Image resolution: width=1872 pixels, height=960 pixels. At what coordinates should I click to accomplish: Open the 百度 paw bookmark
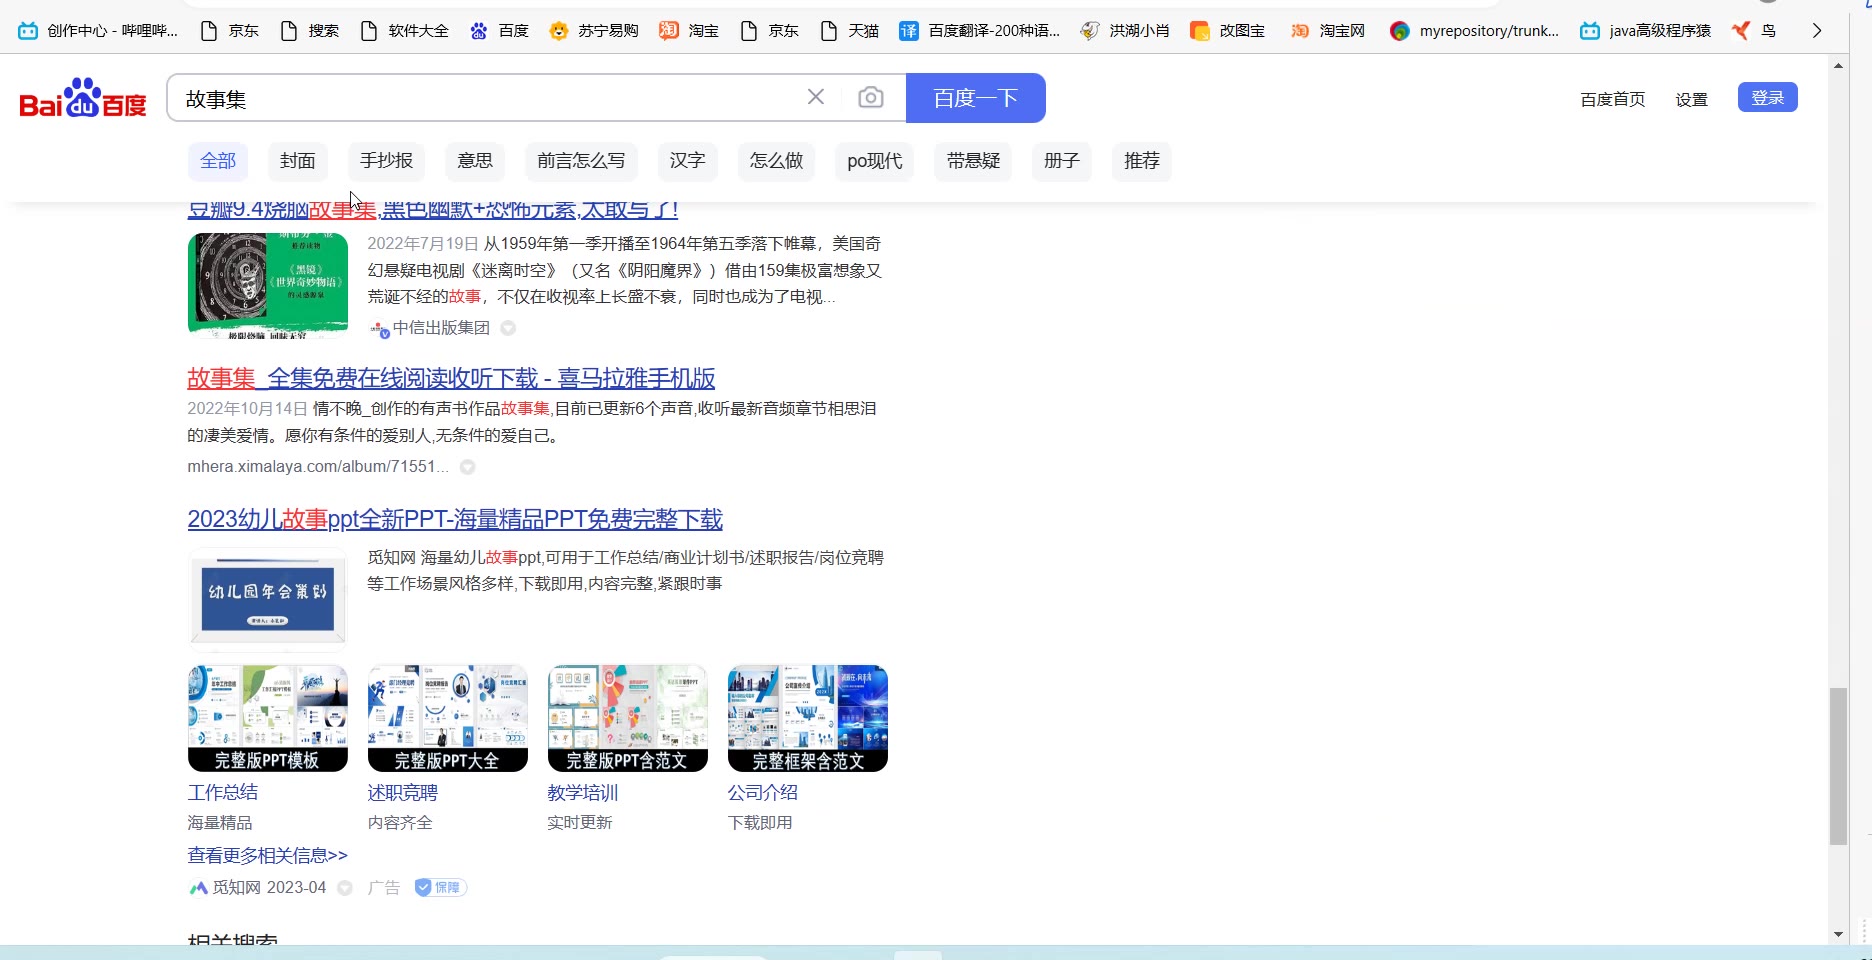pyautogui.click(x=499, y=31)
